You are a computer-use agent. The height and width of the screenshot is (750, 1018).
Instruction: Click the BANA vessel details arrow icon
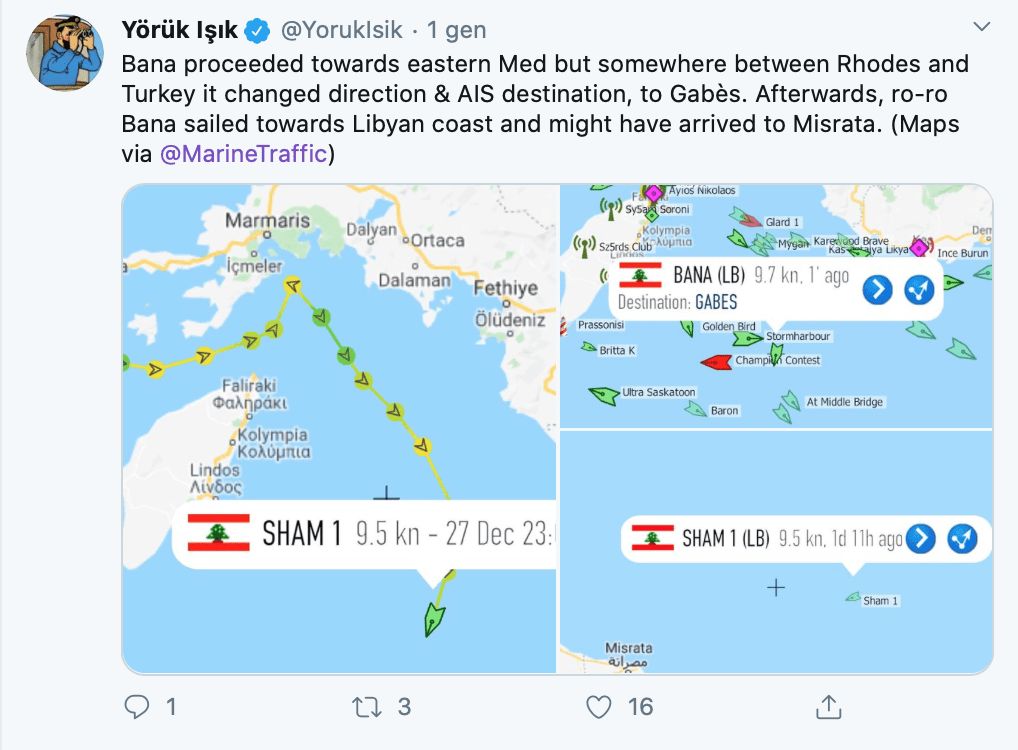coord(877,290)
